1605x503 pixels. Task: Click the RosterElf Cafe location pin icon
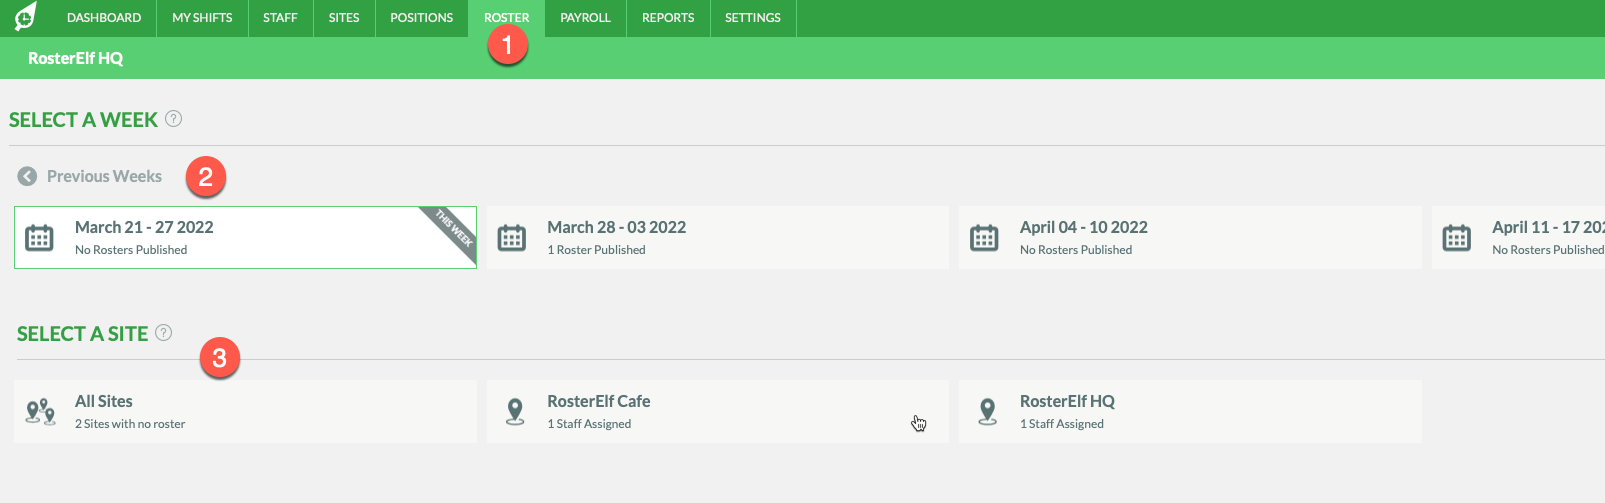coord(515,412)
